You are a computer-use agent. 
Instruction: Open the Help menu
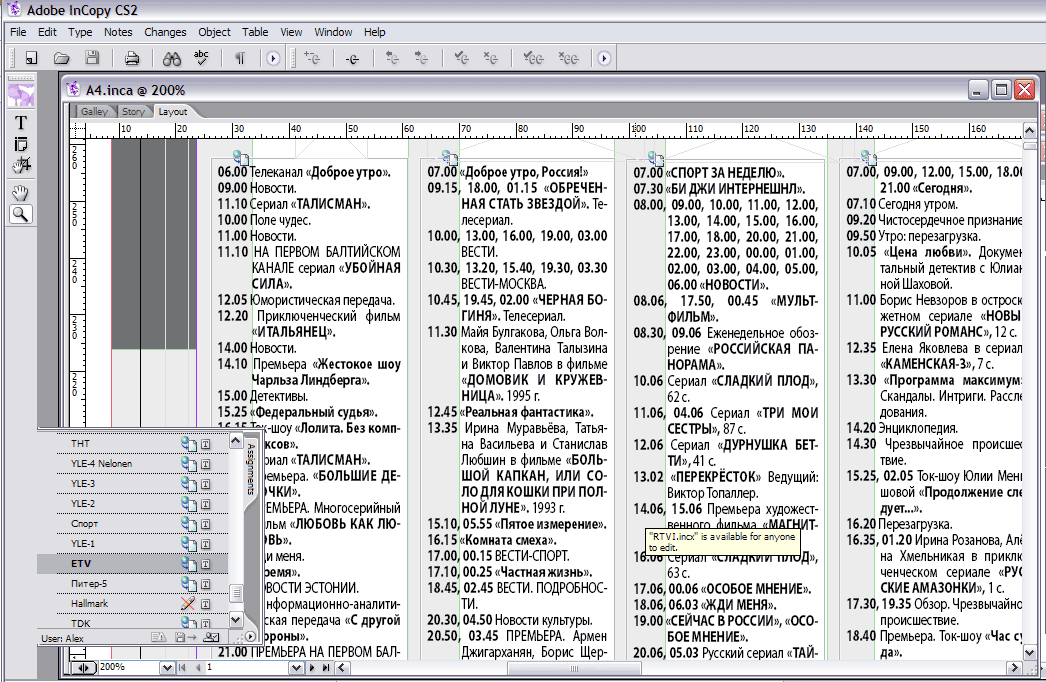click(x=374, y=32)
